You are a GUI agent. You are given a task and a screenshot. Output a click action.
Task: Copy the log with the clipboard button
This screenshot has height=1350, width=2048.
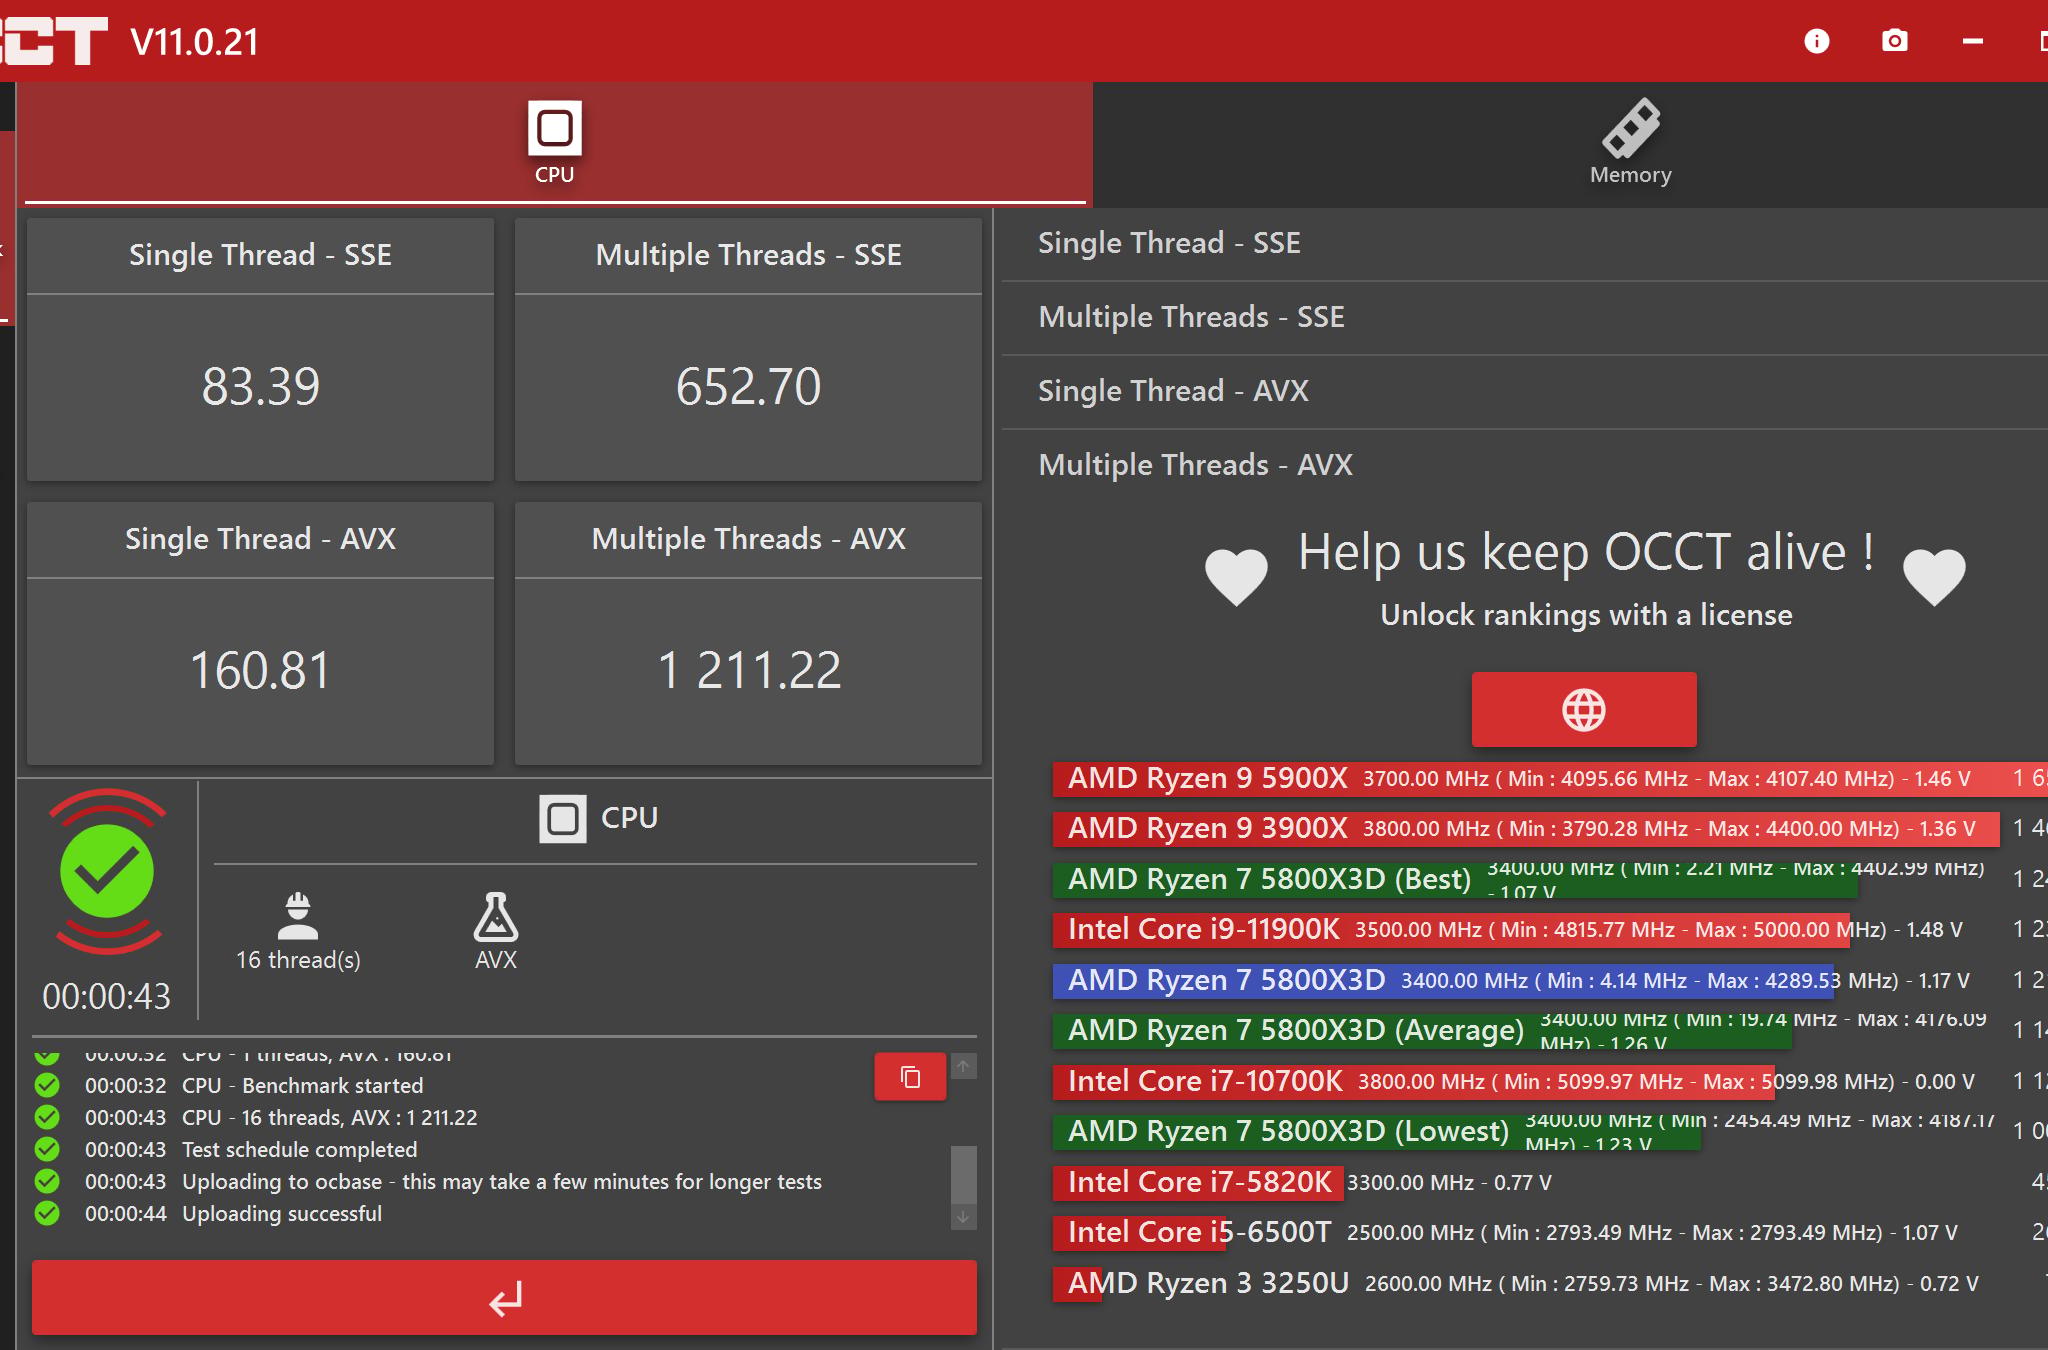pos(910,1077)
